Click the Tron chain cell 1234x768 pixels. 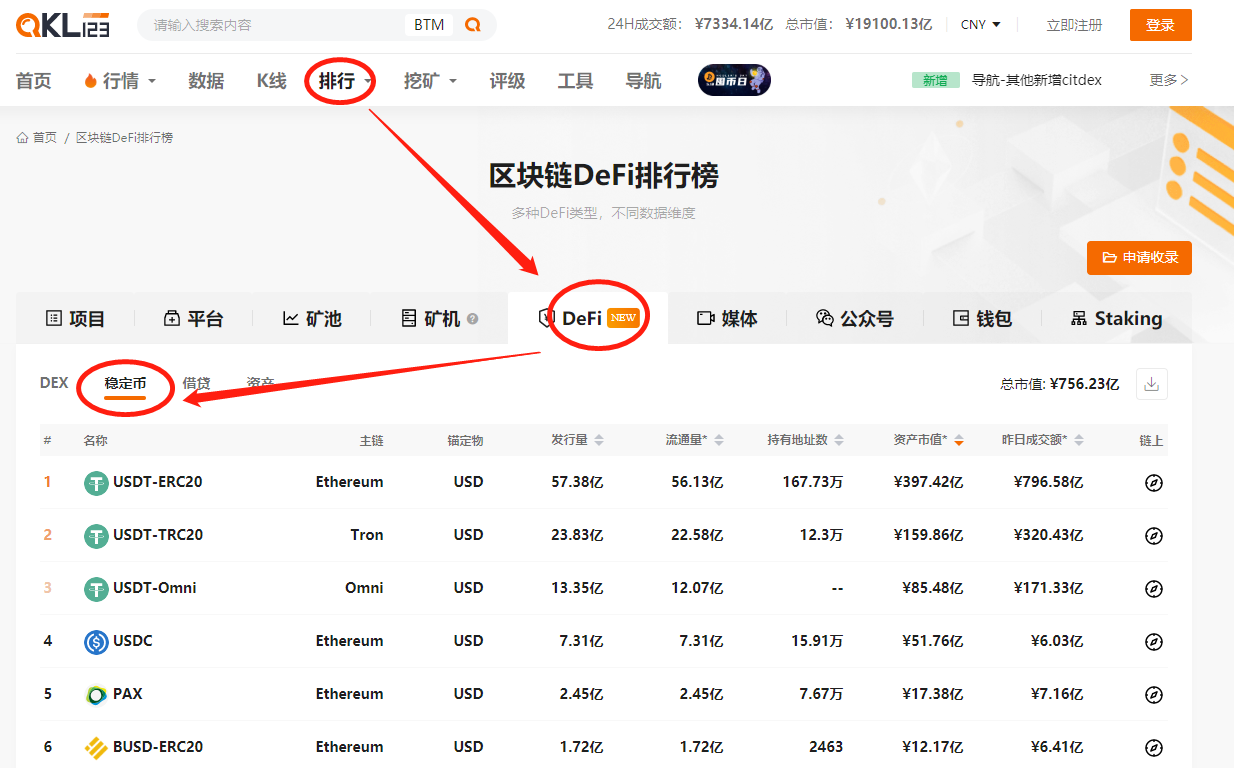[367, 535]
